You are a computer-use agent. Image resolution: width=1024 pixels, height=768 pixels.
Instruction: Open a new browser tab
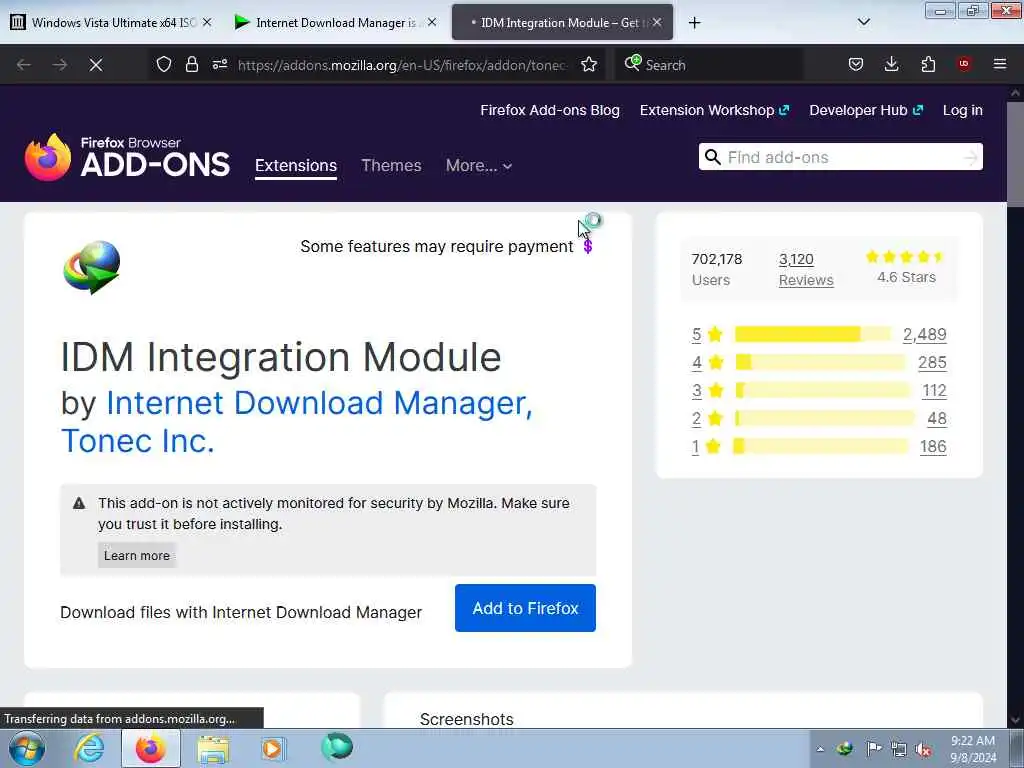coord(694,23)
